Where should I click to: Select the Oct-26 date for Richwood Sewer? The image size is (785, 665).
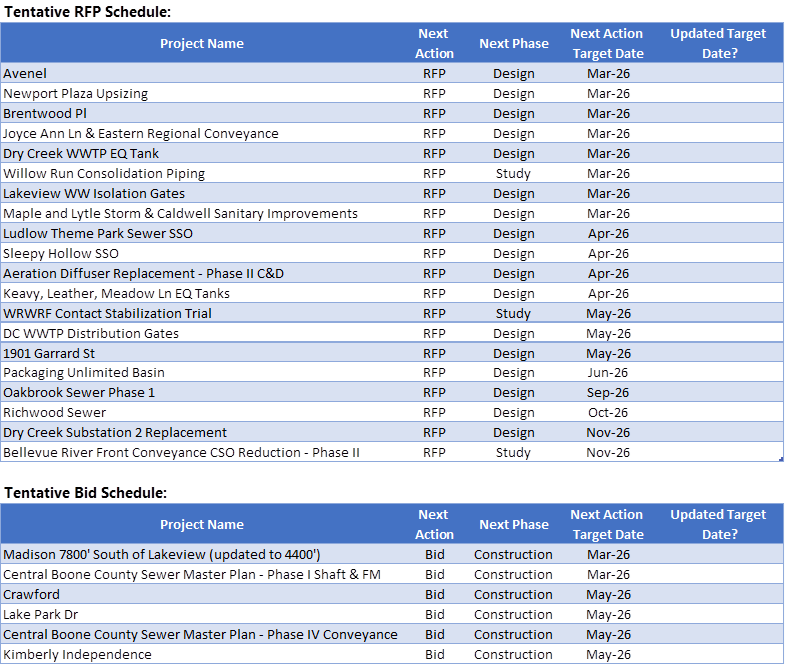pyautogui.click(x=608, y=412)
